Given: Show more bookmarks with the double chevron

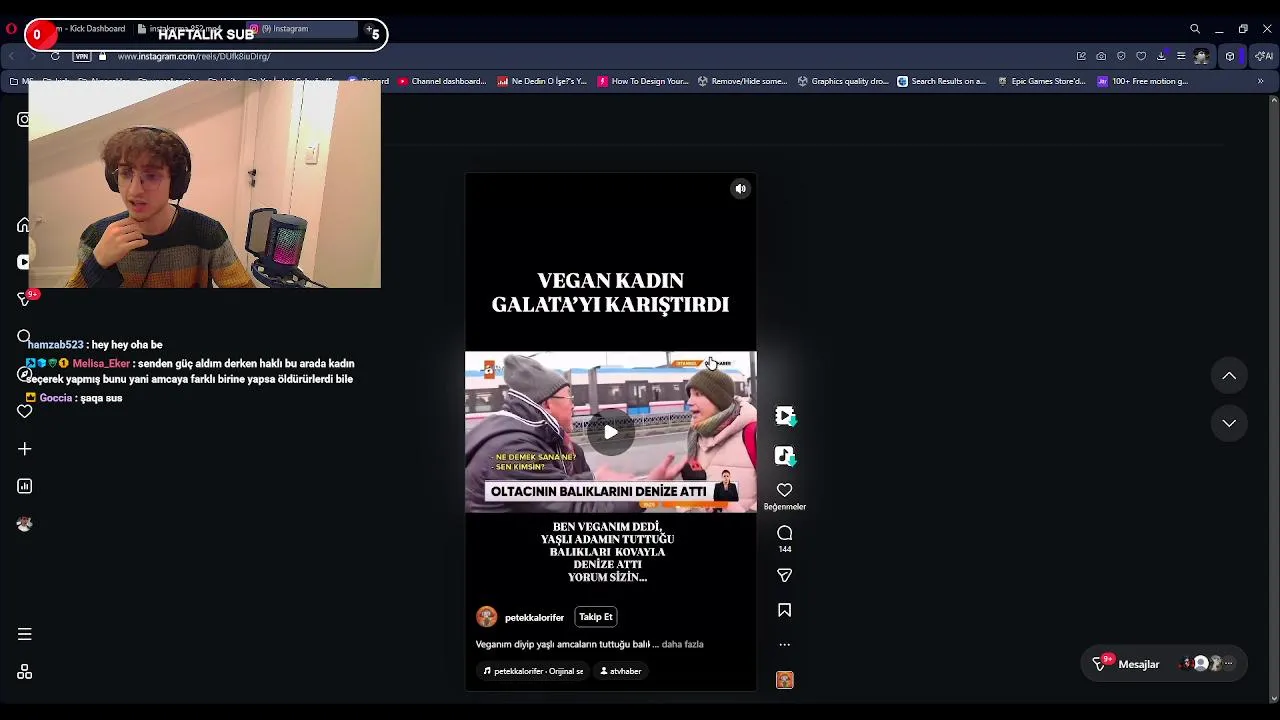Looking at the screenshot, I should click(1260, 81).
